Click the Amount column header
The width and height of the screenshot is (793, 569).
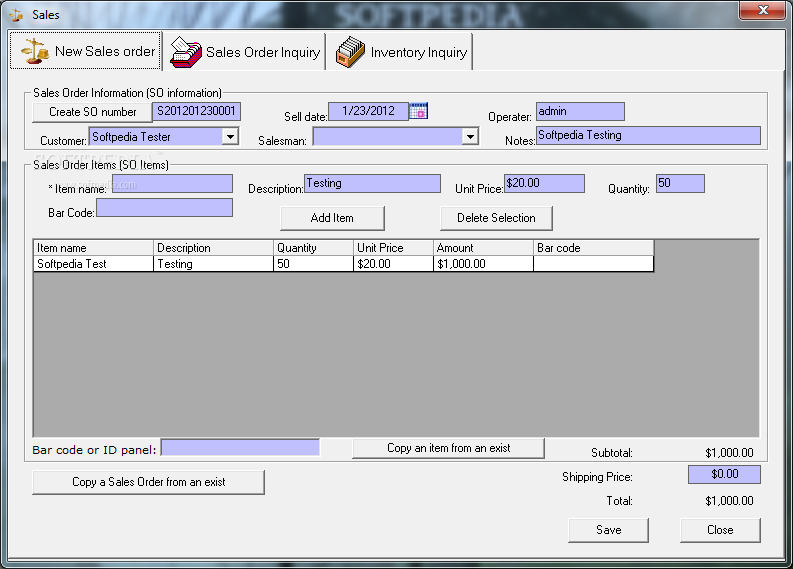483,248
